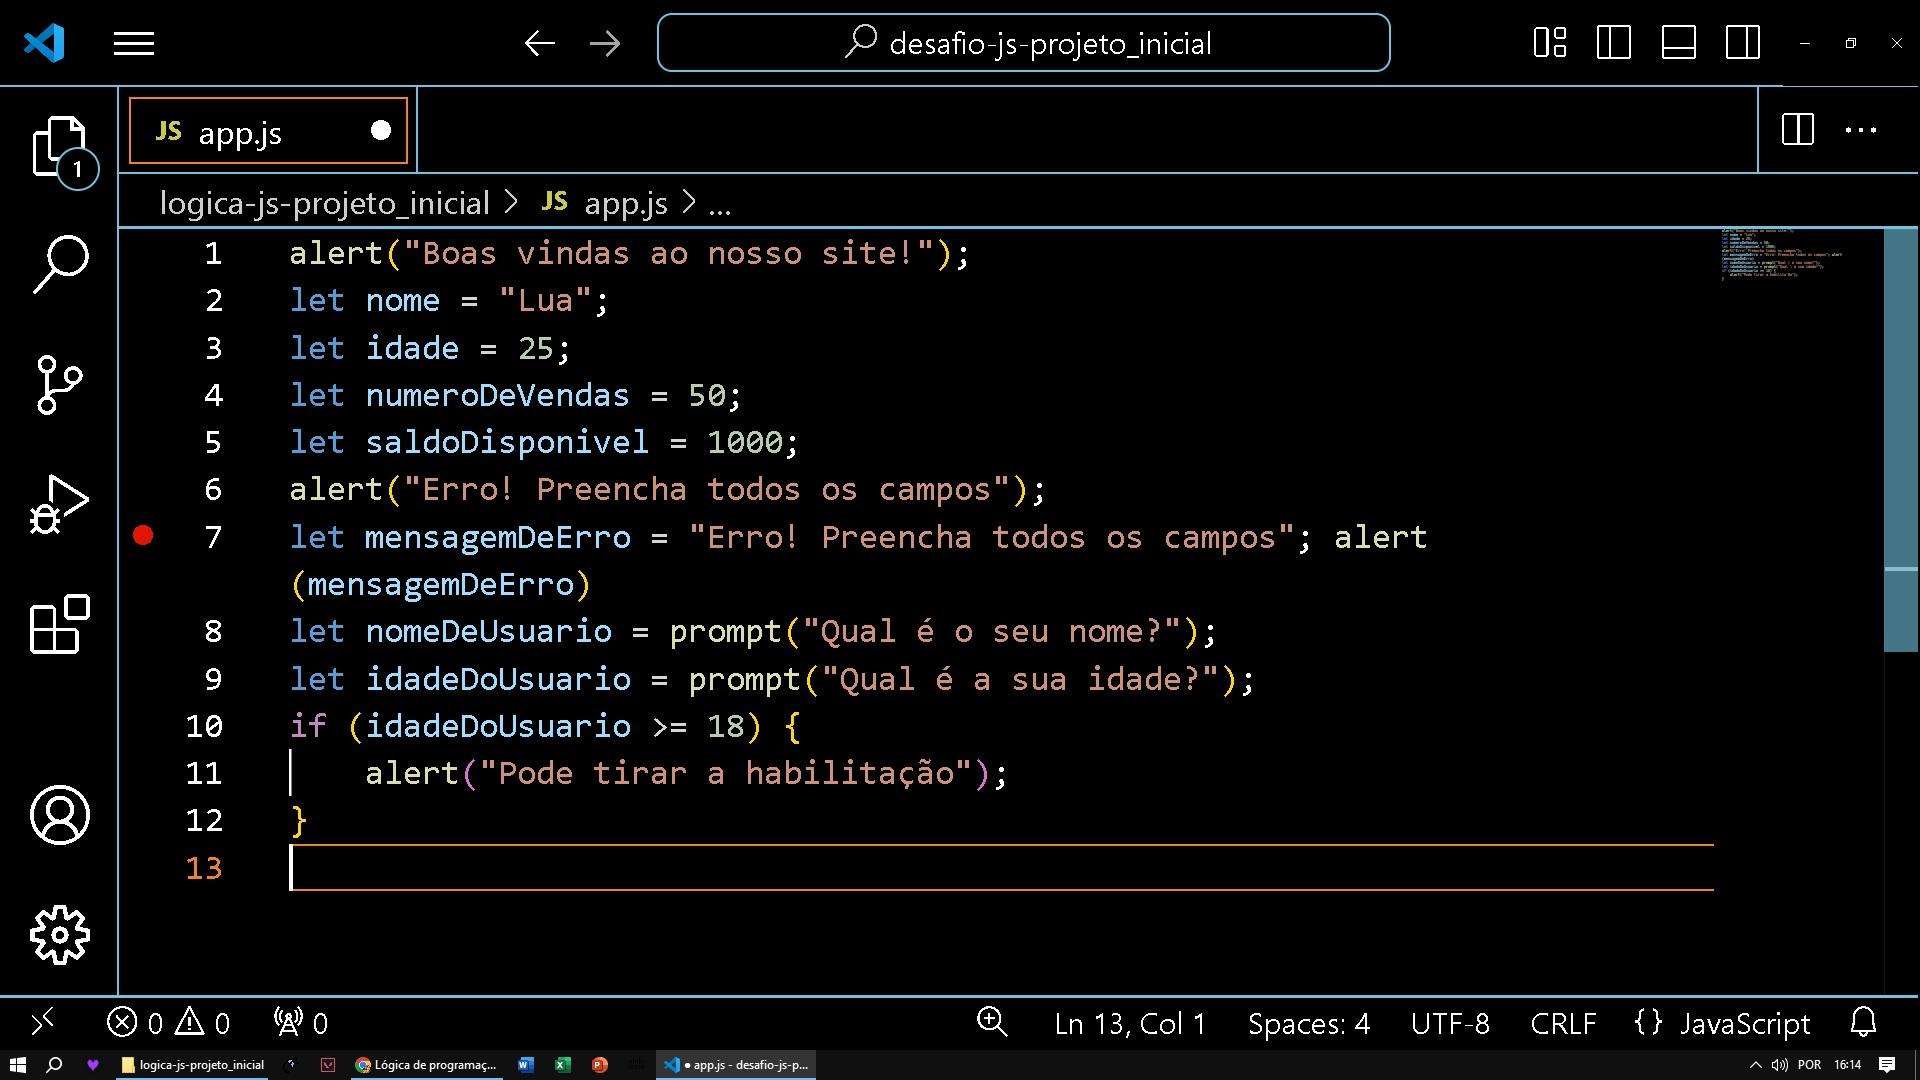
Task: Split the editor to the right
Action: tap(1797, 129)
